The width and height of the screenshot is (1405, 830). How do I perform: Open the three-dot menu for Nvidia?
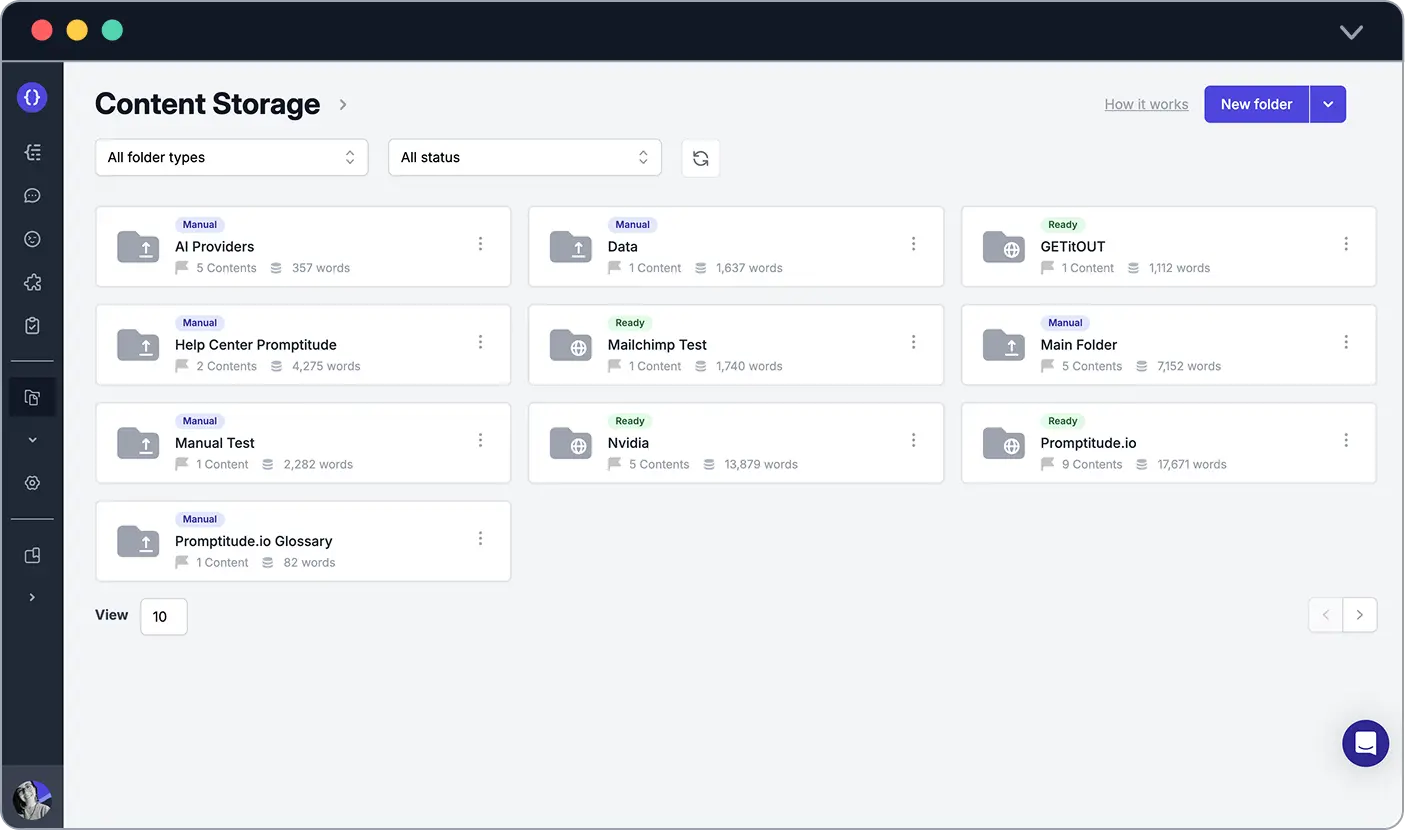pyautogui.click(x=913, y=440)
